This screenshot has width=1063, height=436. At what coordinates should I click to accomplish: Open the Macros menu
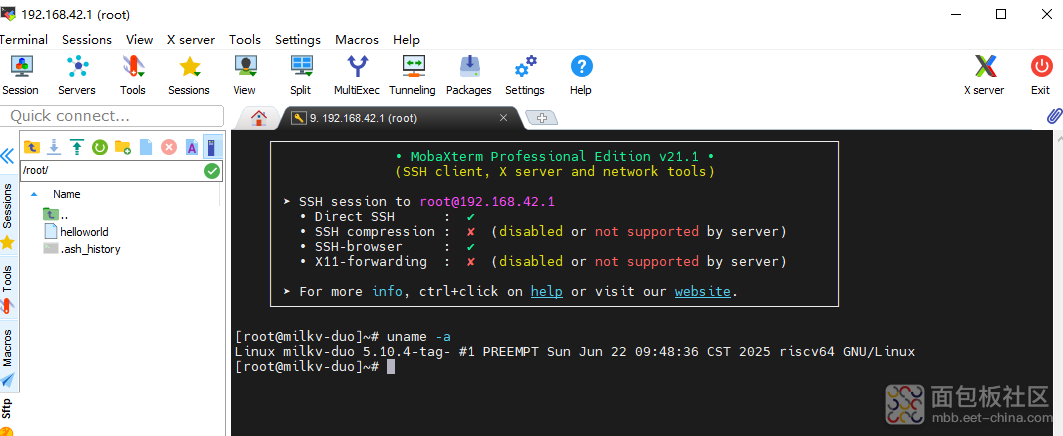point(357,39)
